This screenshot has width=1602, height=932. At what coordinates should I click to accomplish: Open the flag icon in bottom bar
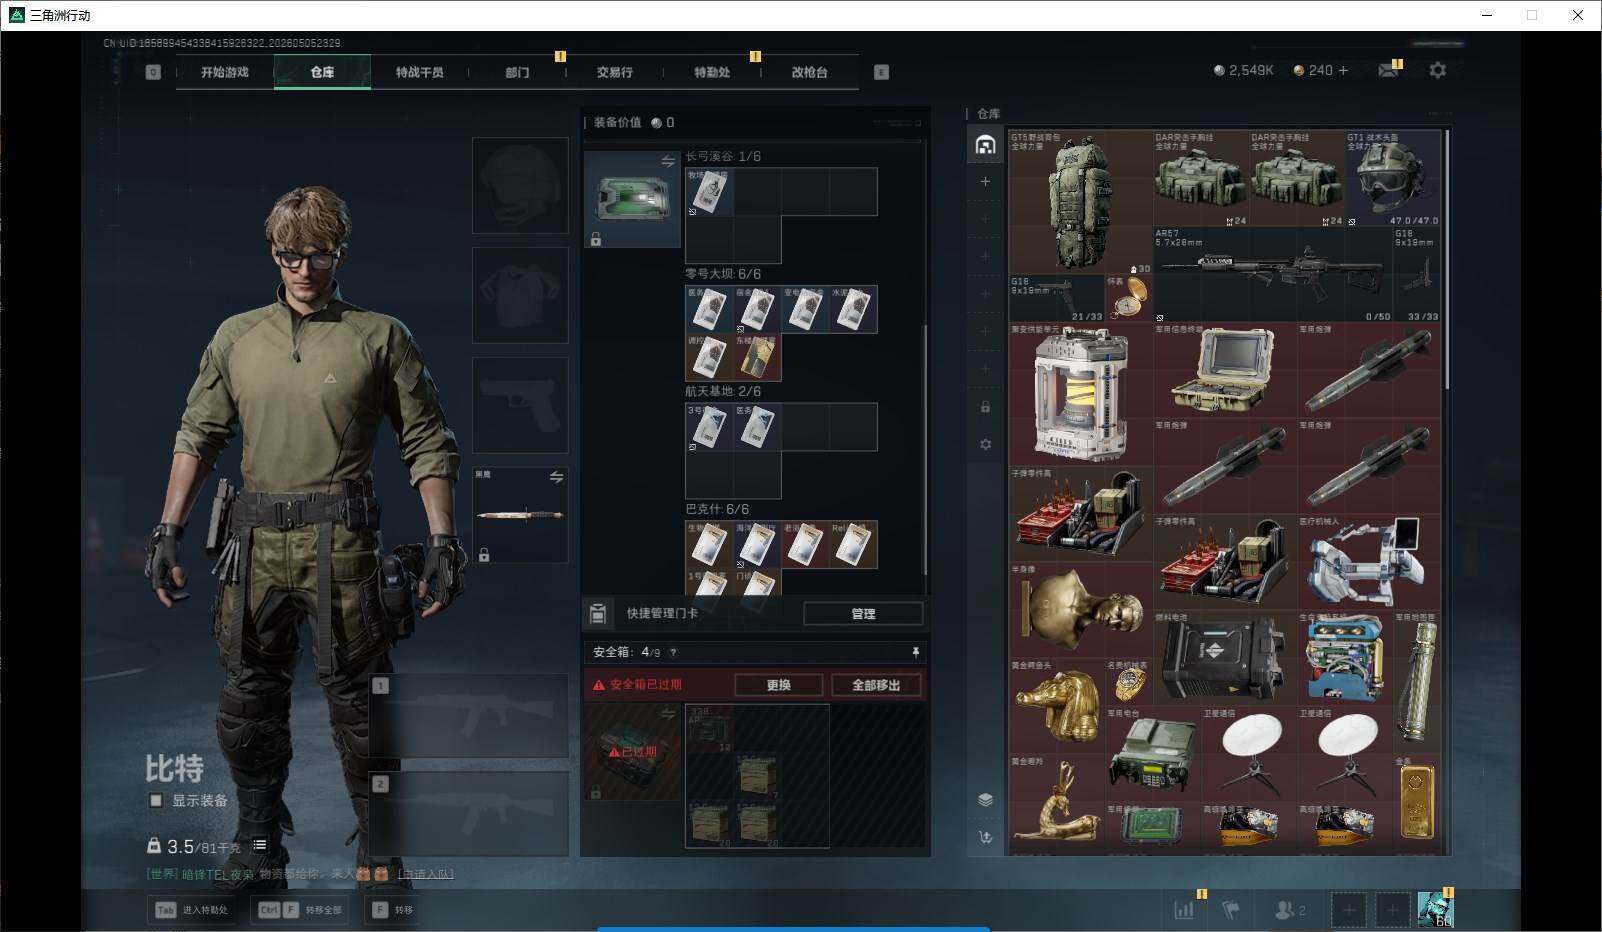(x=1231, y=910)
